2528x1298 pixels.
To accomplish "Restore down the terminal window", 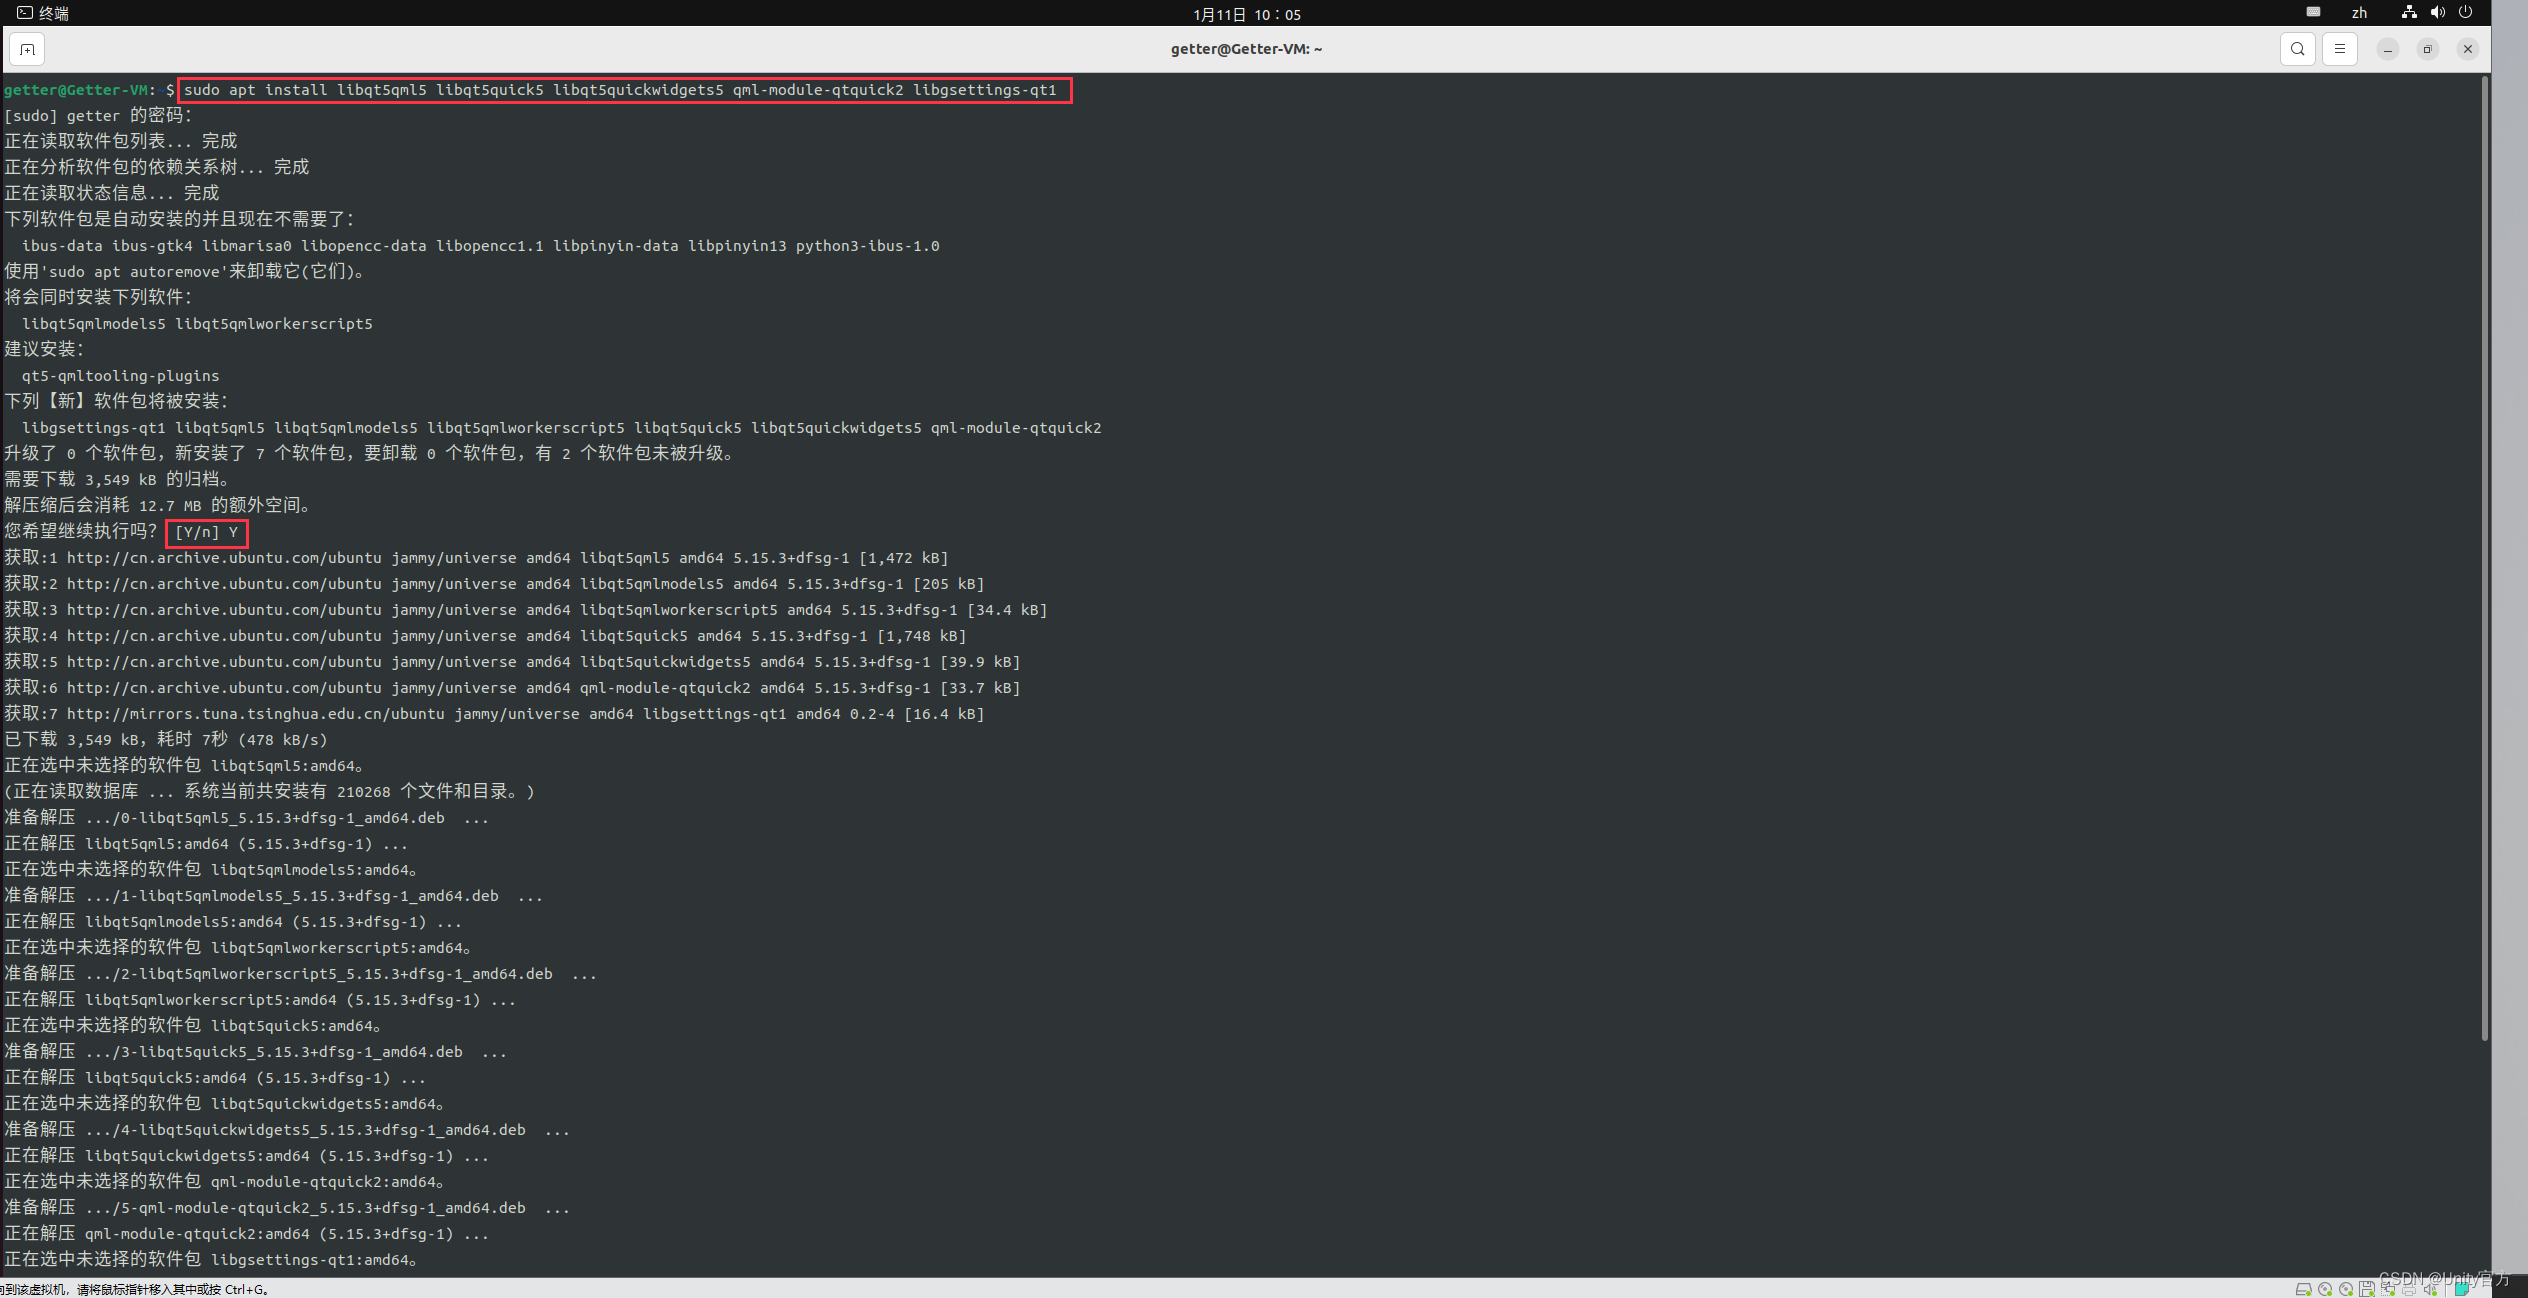I will click(x=2427, y=49).
